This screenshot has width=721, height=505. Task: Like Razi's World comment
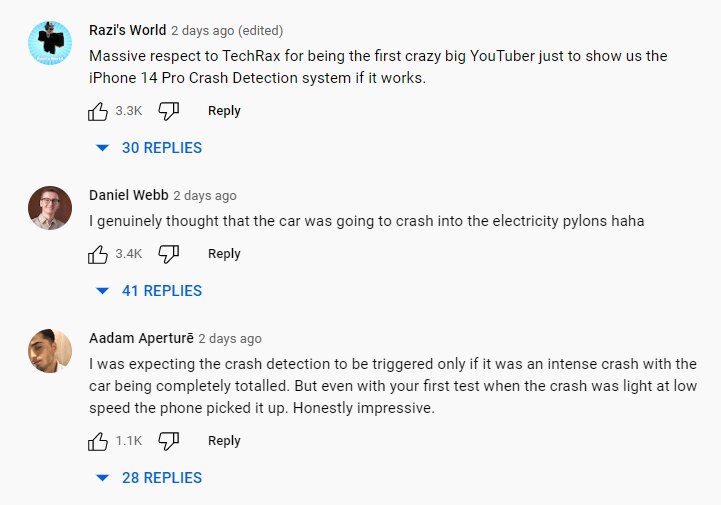click(98, 111)
